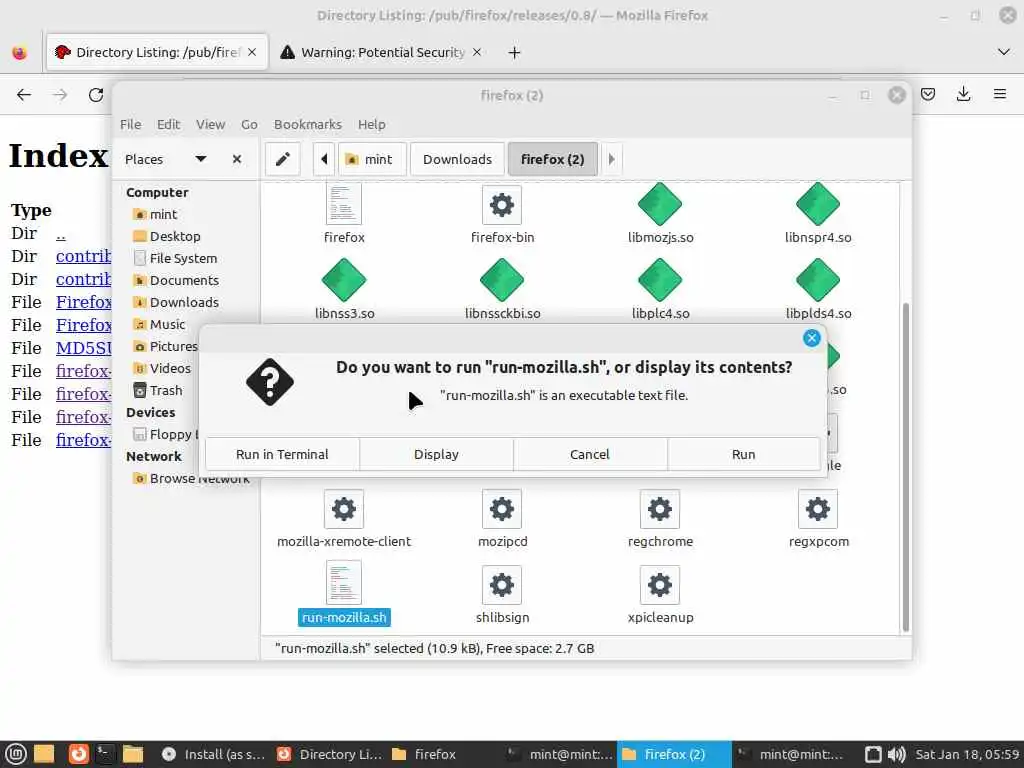Select regxpcom executable icon
Image resolution: width=1024 pixels, height=768 pixels.
(x=818, y=509)
